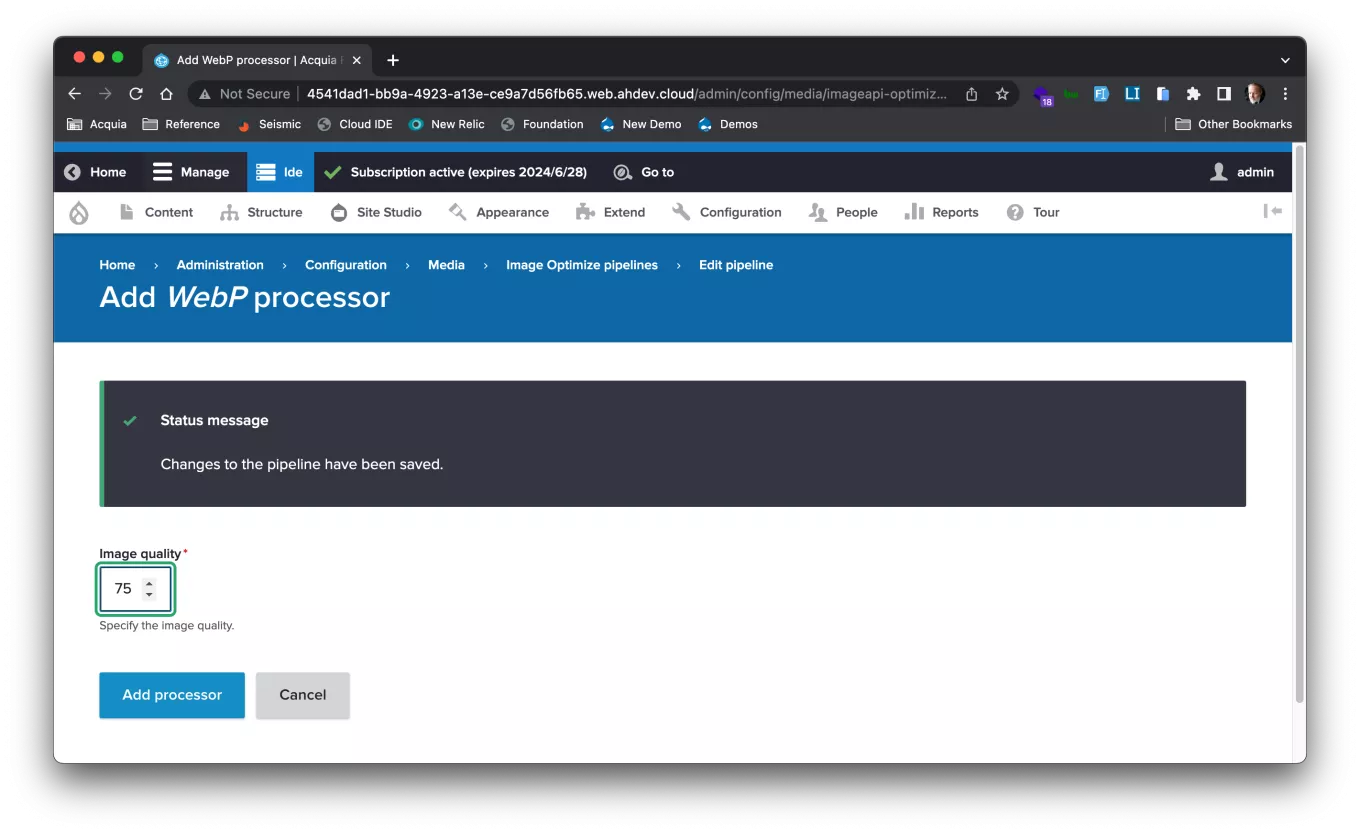Cancel adding the WebP processor

click(302, 694)
